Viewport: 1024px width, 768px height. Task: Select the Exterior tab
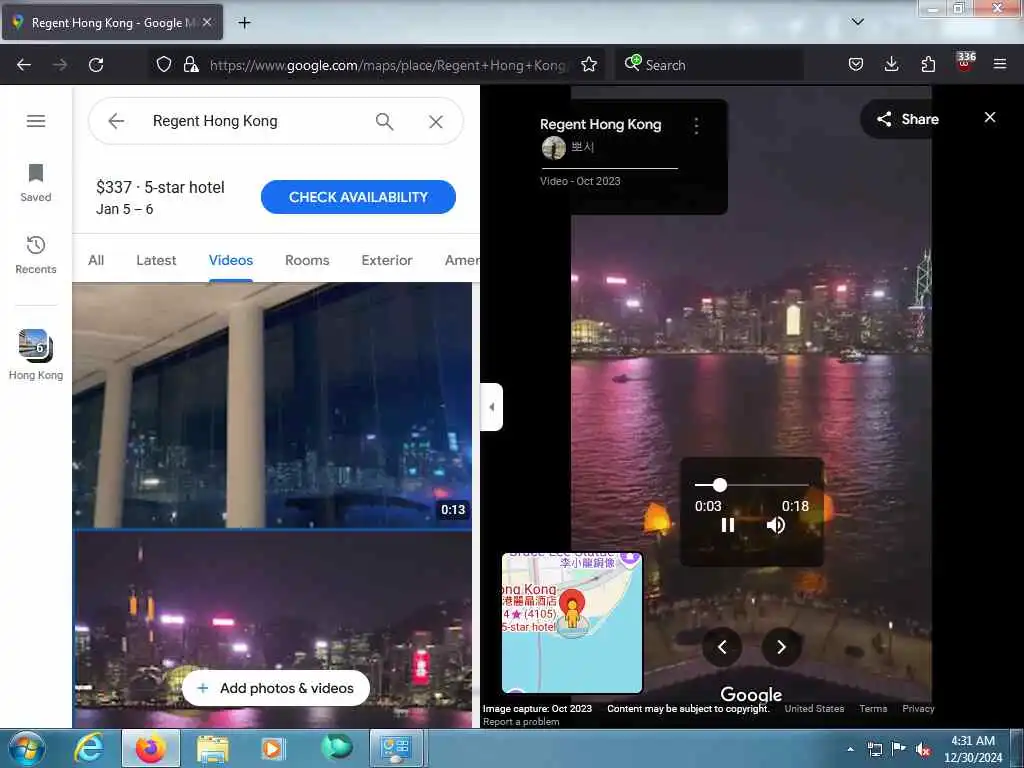[387, 260]
